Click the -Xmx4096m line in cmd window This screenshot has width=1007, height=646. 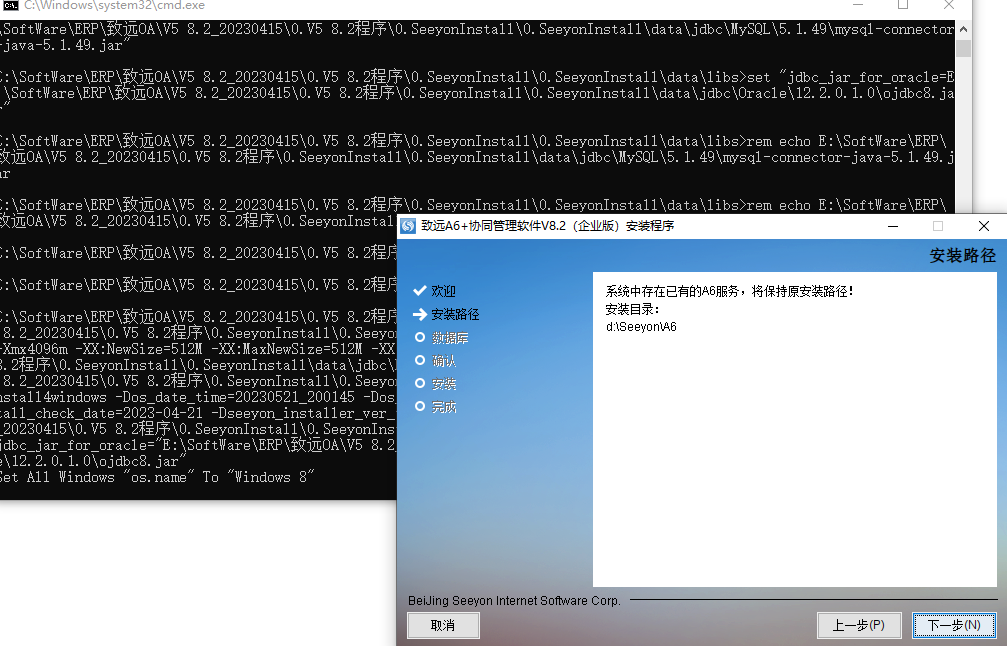(x=198, y=349)
